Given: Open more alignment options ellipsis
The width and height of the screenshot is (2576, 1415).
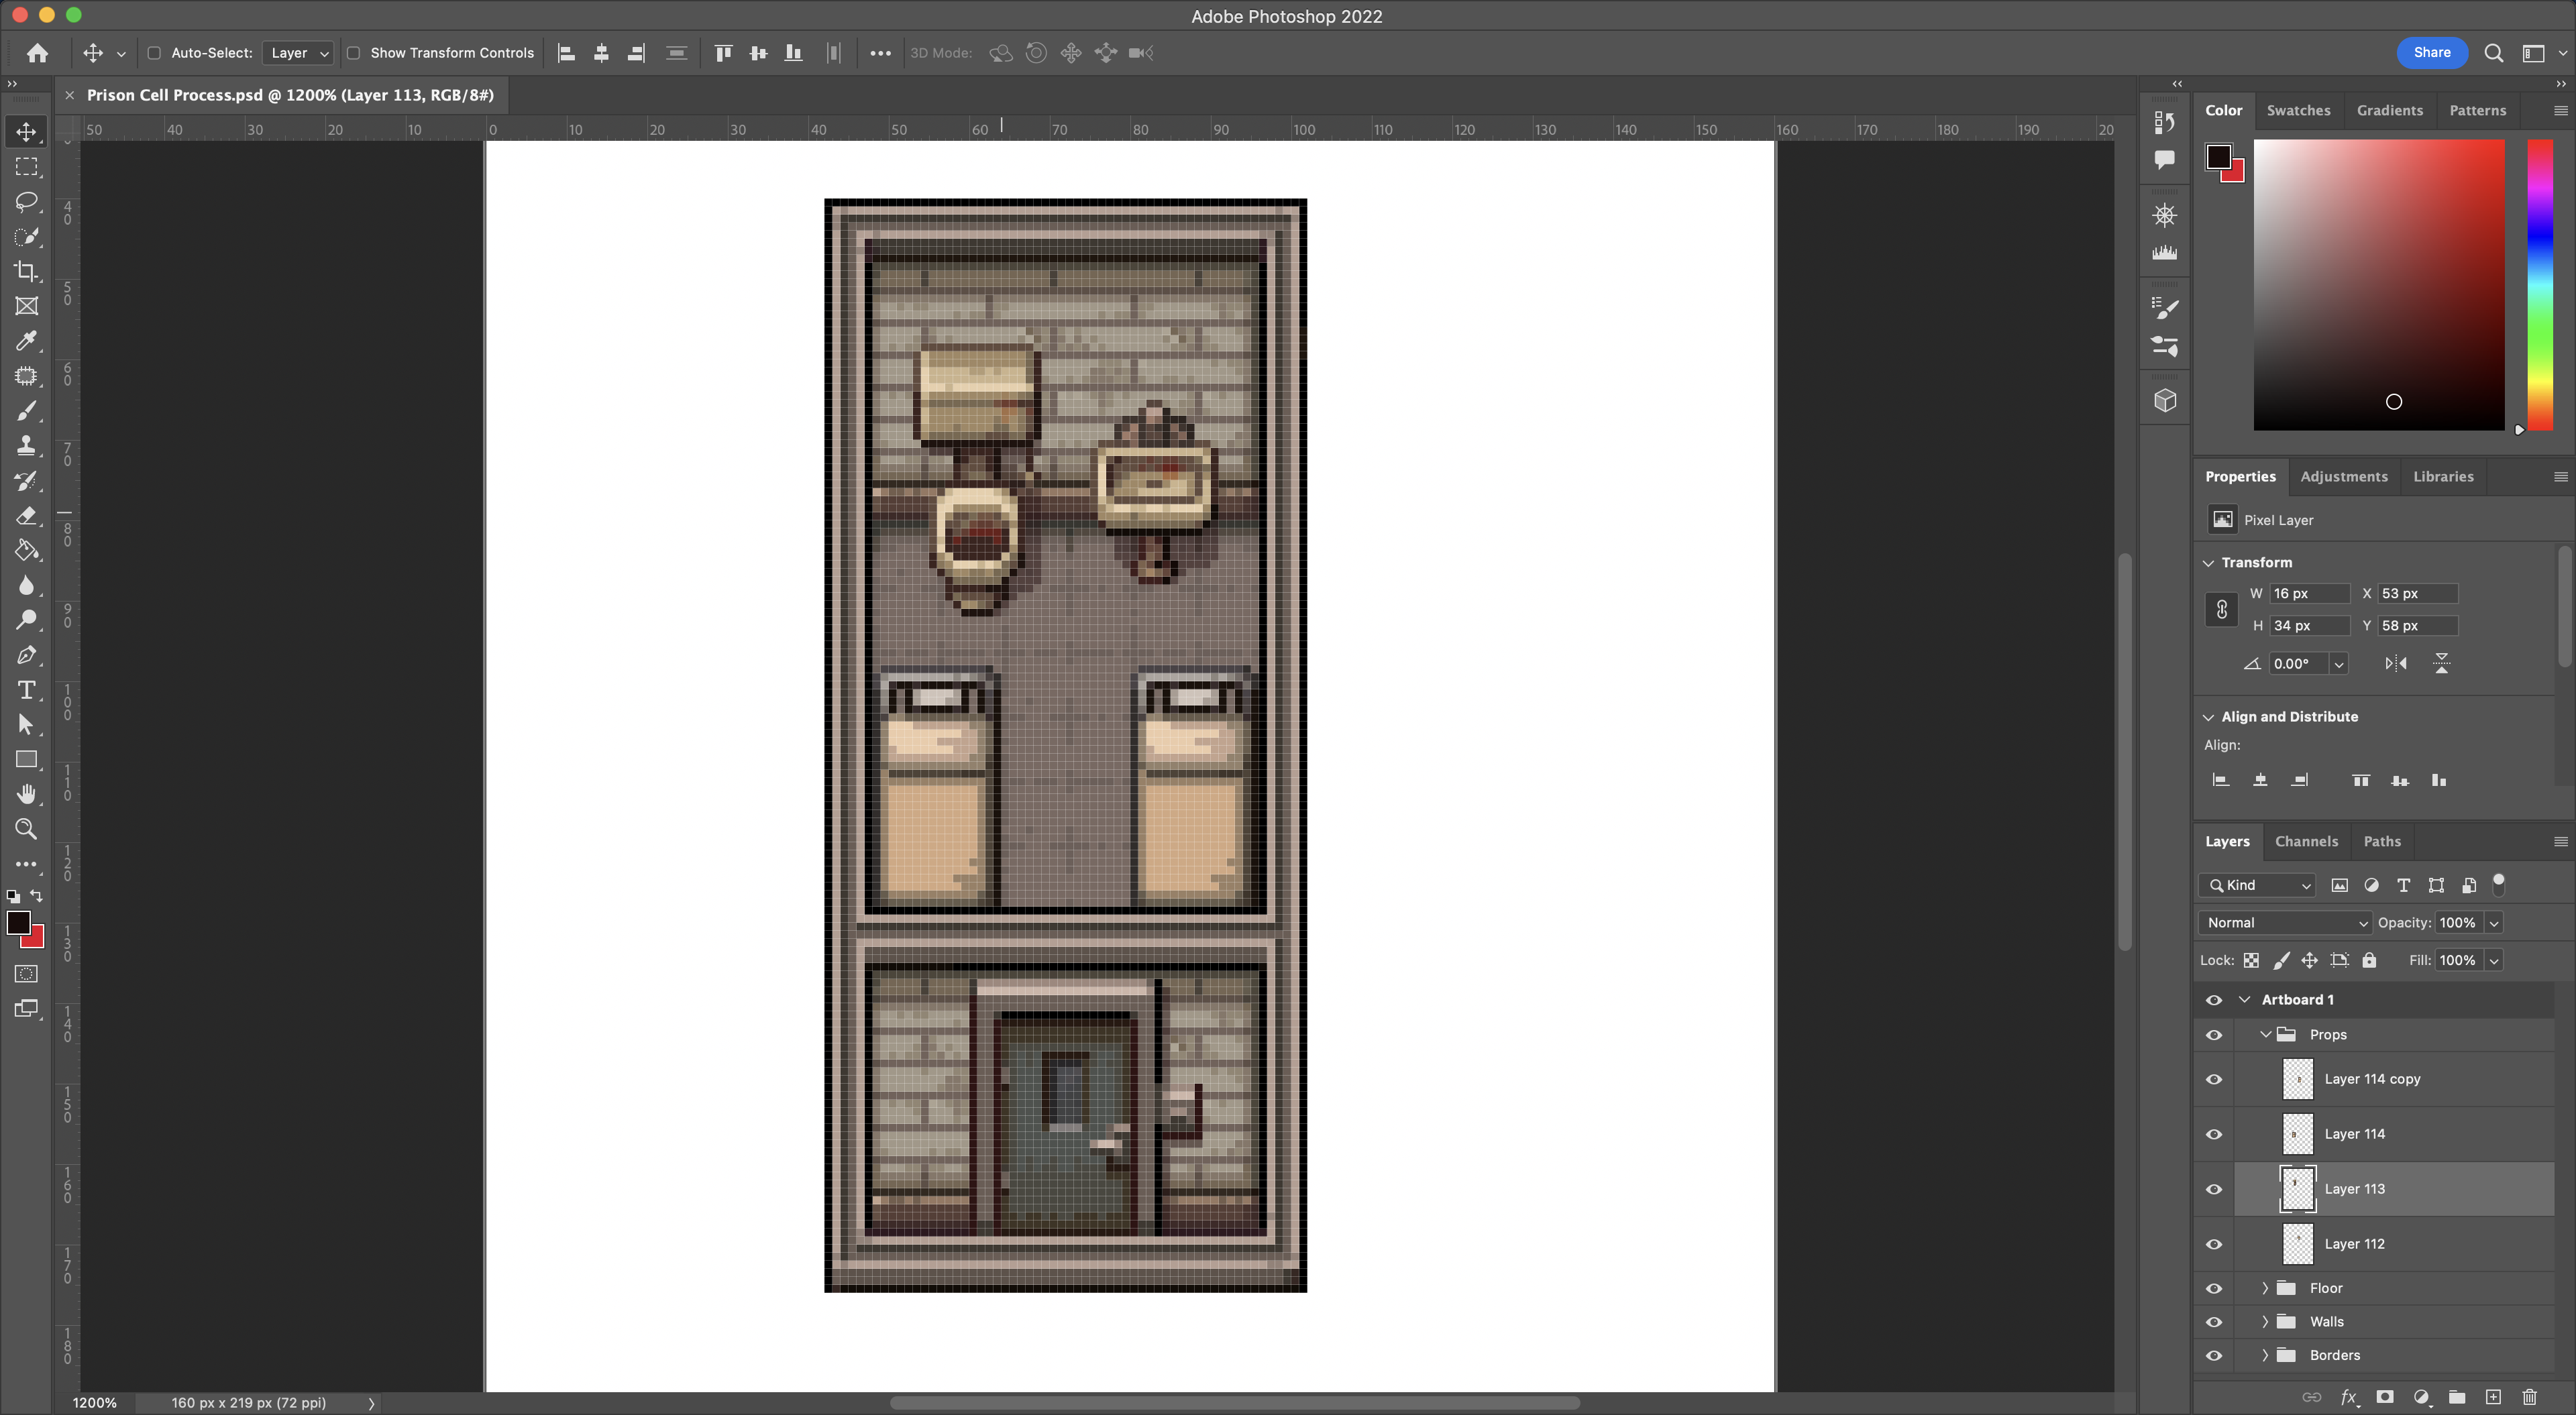Looking at the screenshot, I should (880, 53).
